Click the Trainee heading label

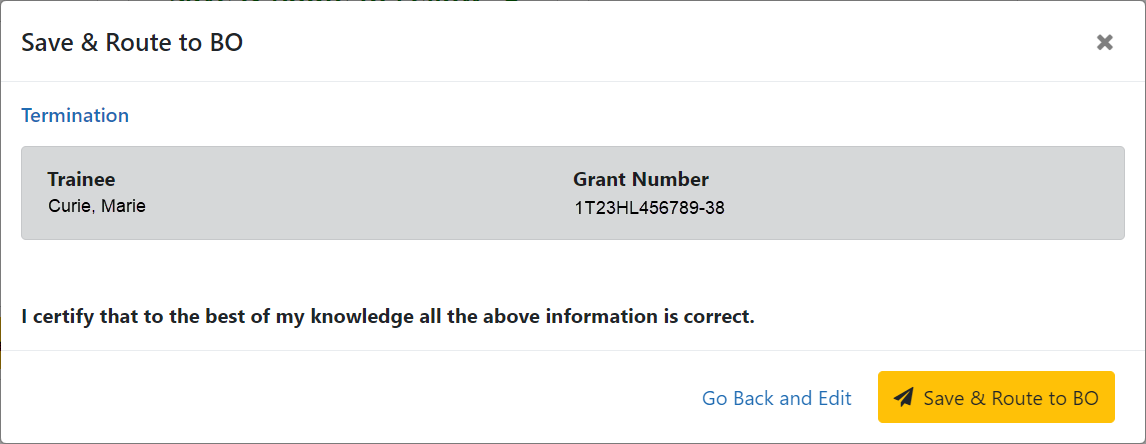tap(81, 179)
